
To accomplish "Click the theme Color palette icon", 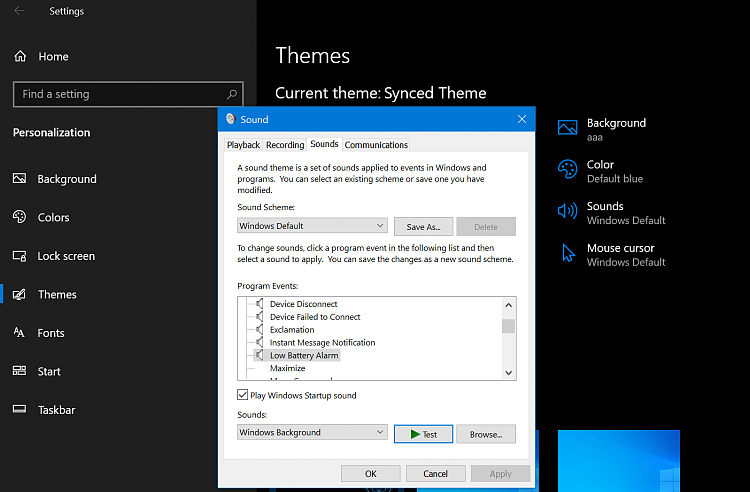I will [567, 169].
